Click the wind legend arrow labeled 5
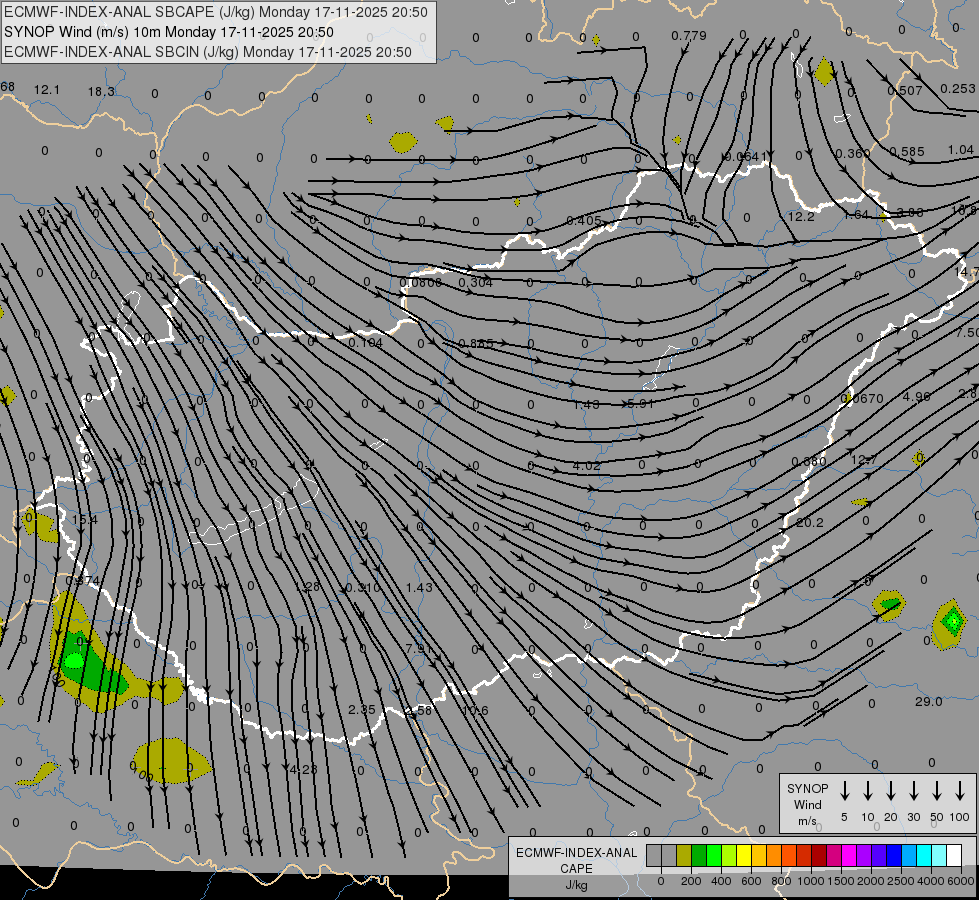The image size is (979, 900). pos(844,791)
